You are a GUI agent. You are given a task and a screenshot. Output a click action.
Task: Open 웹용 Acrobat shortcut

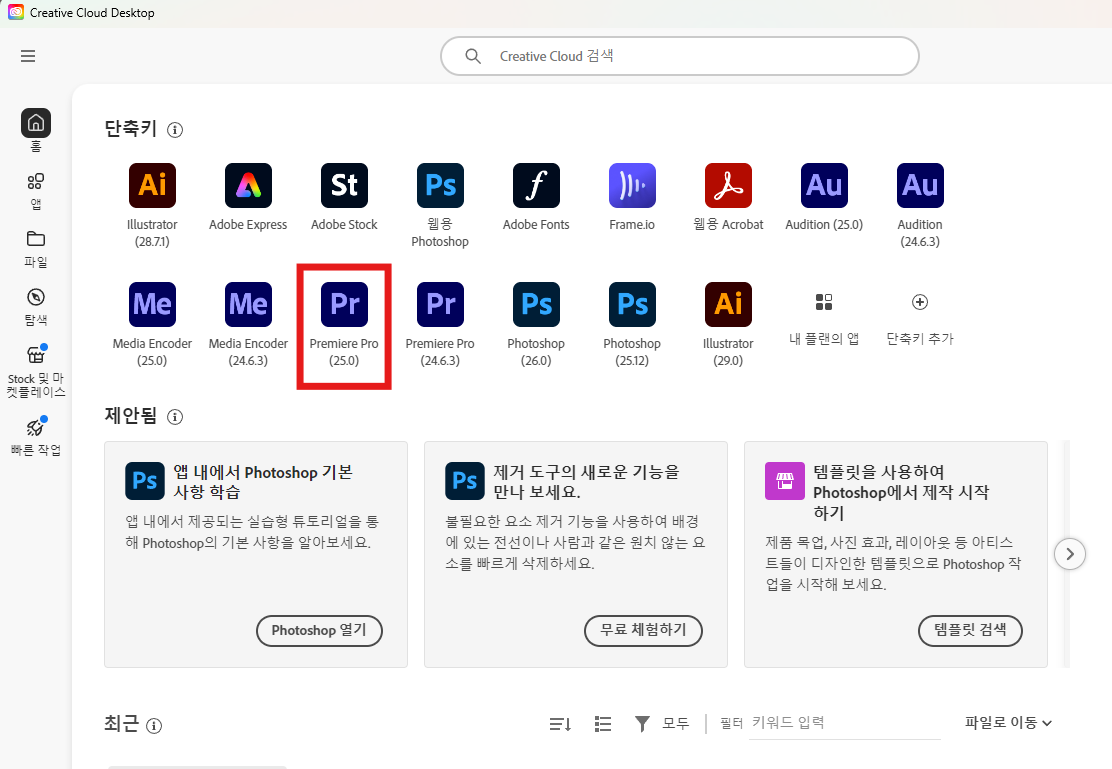(728, 186)
